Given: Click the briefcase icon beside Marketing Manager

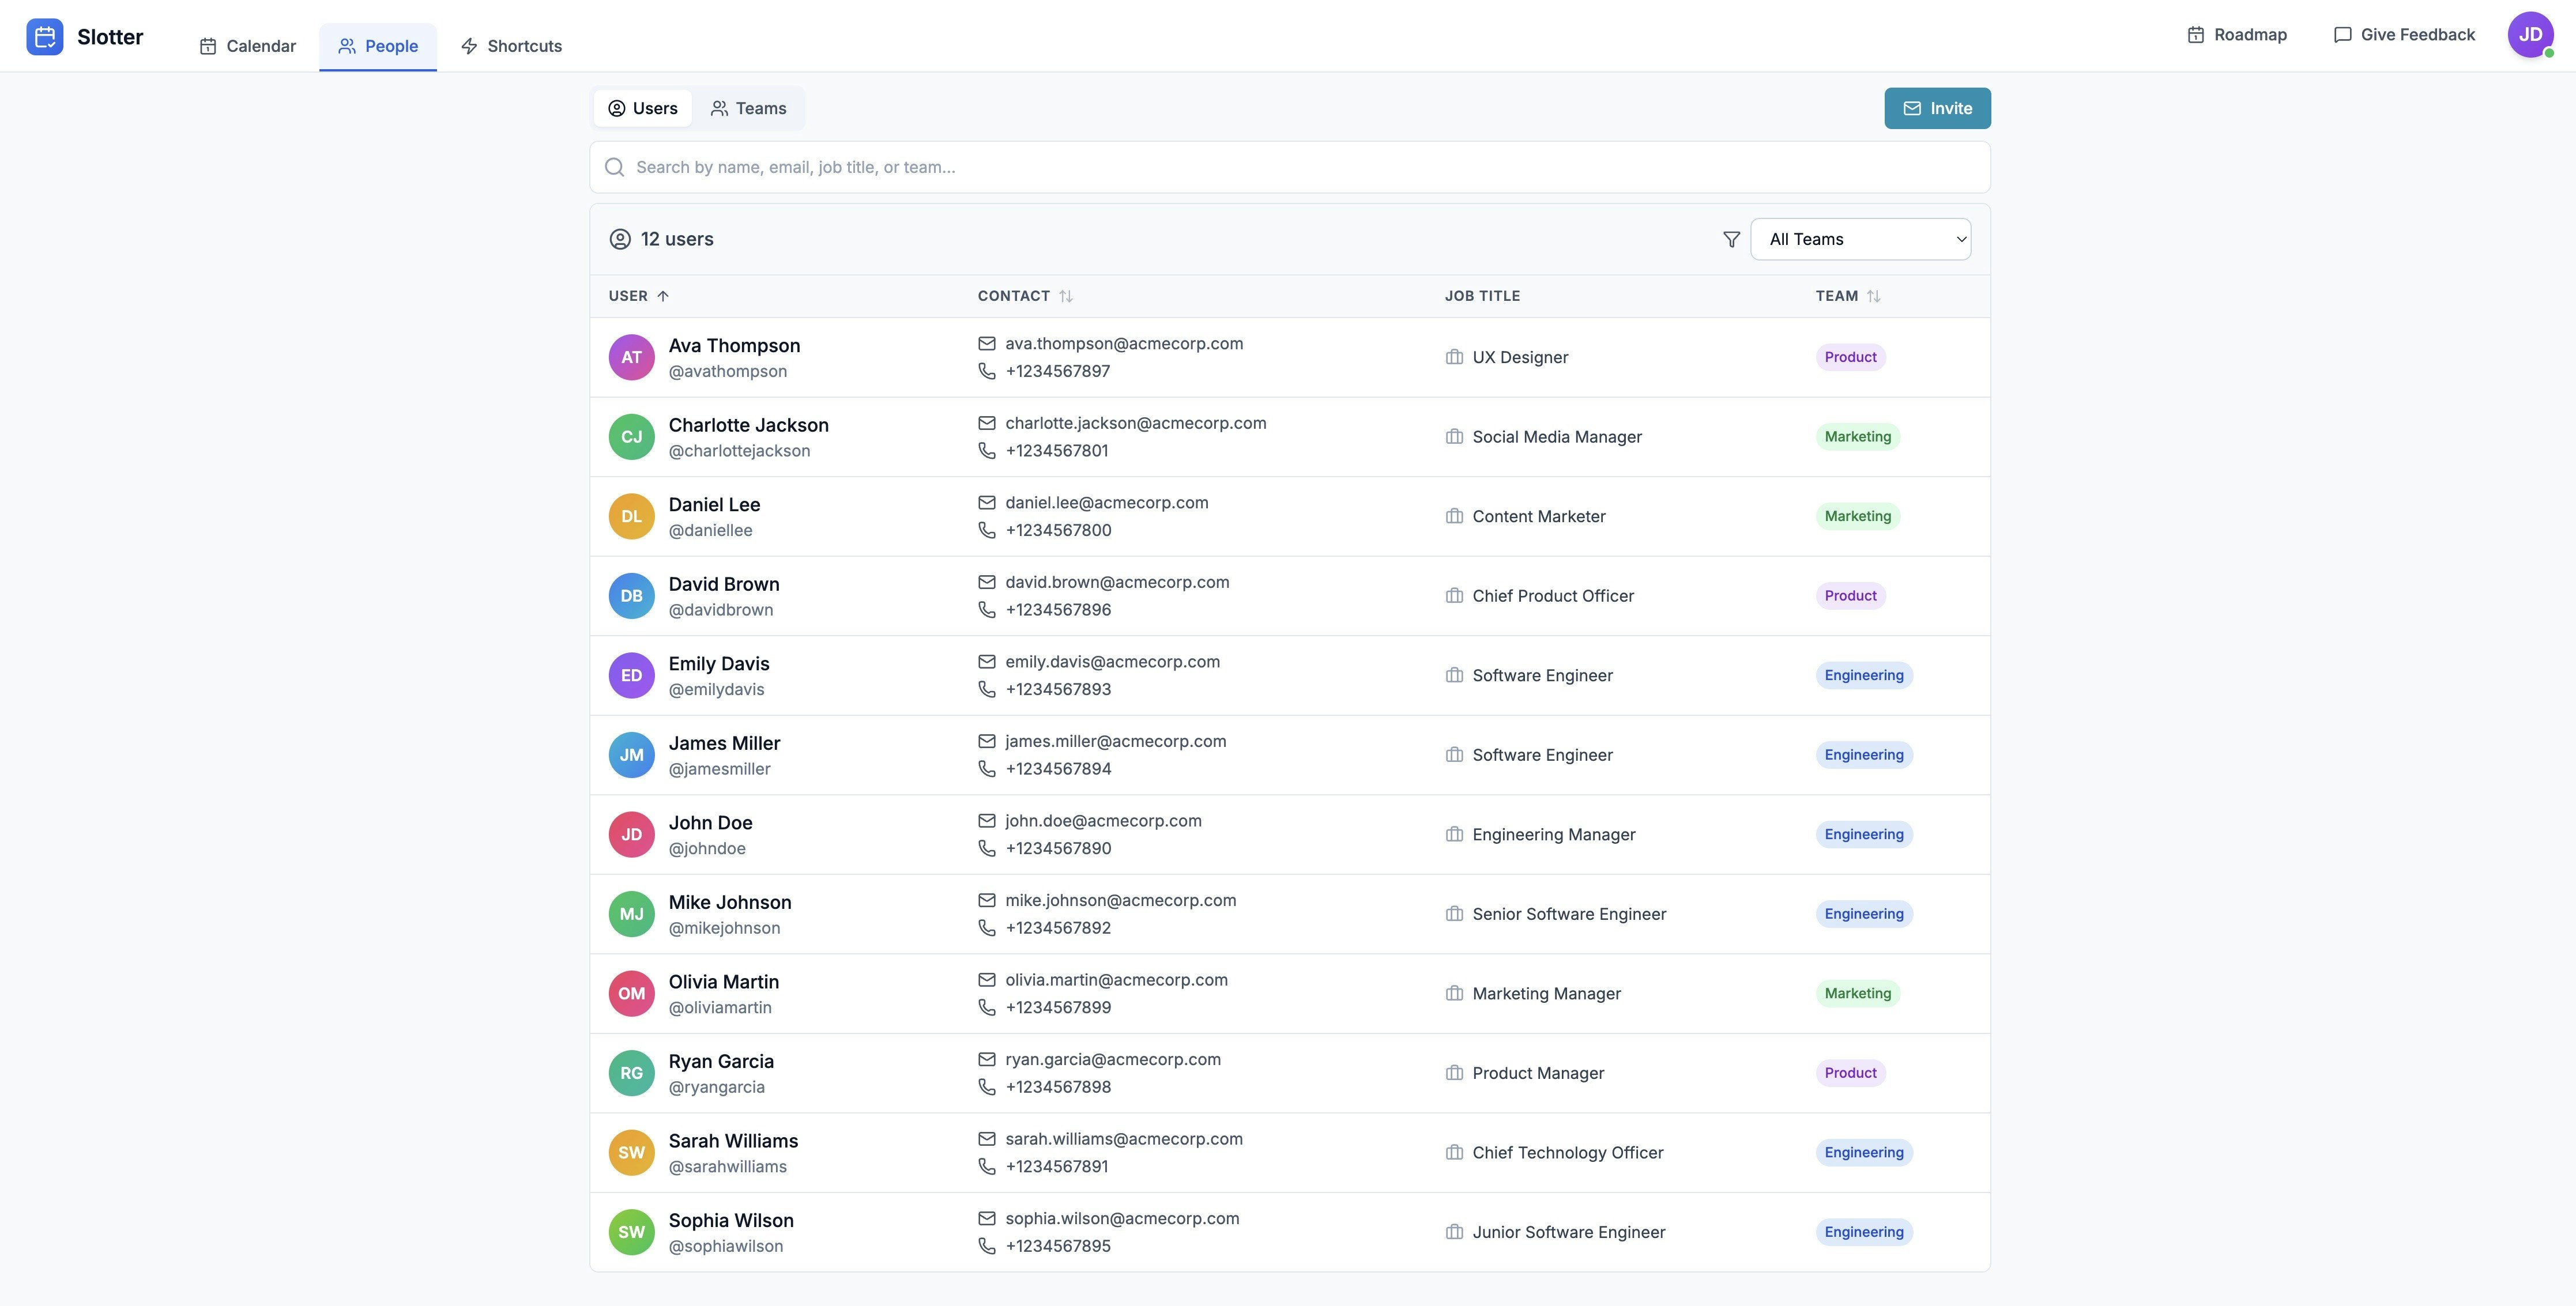Looking at the screenshot, I should [1454, 993].
